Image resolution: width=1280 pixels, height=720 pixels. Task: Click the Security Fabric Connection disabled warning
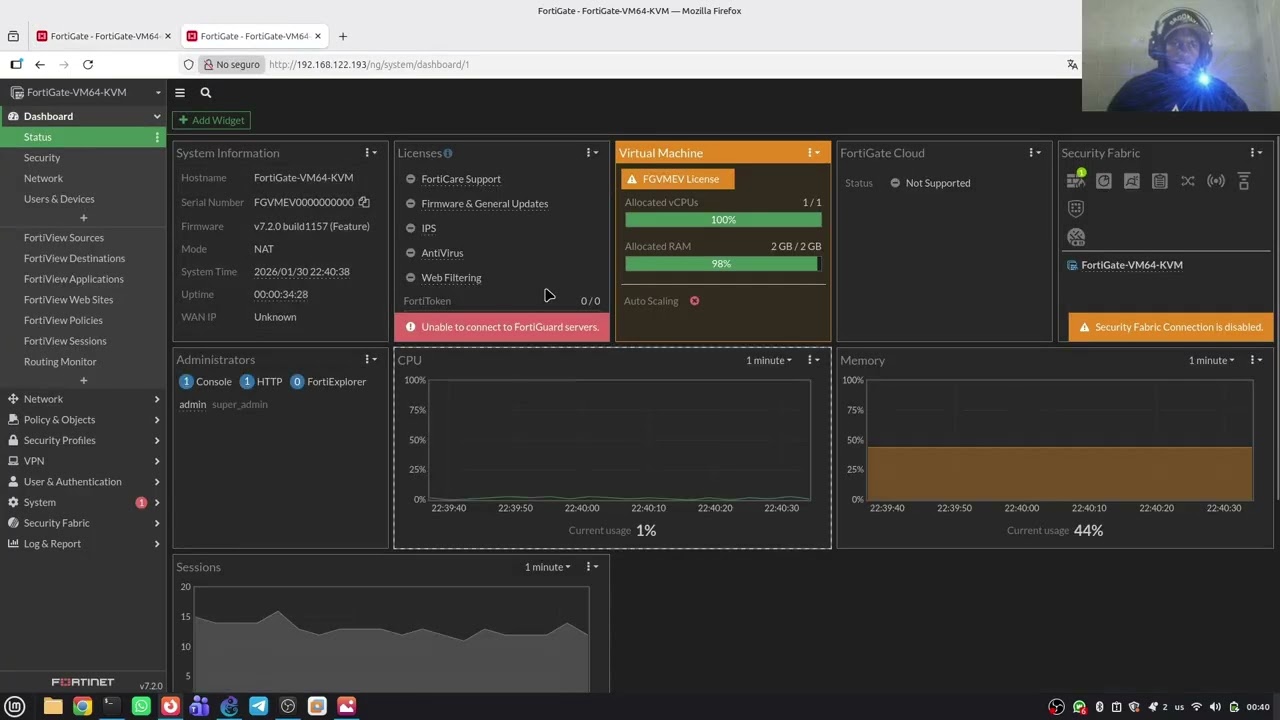(1171, 327)
